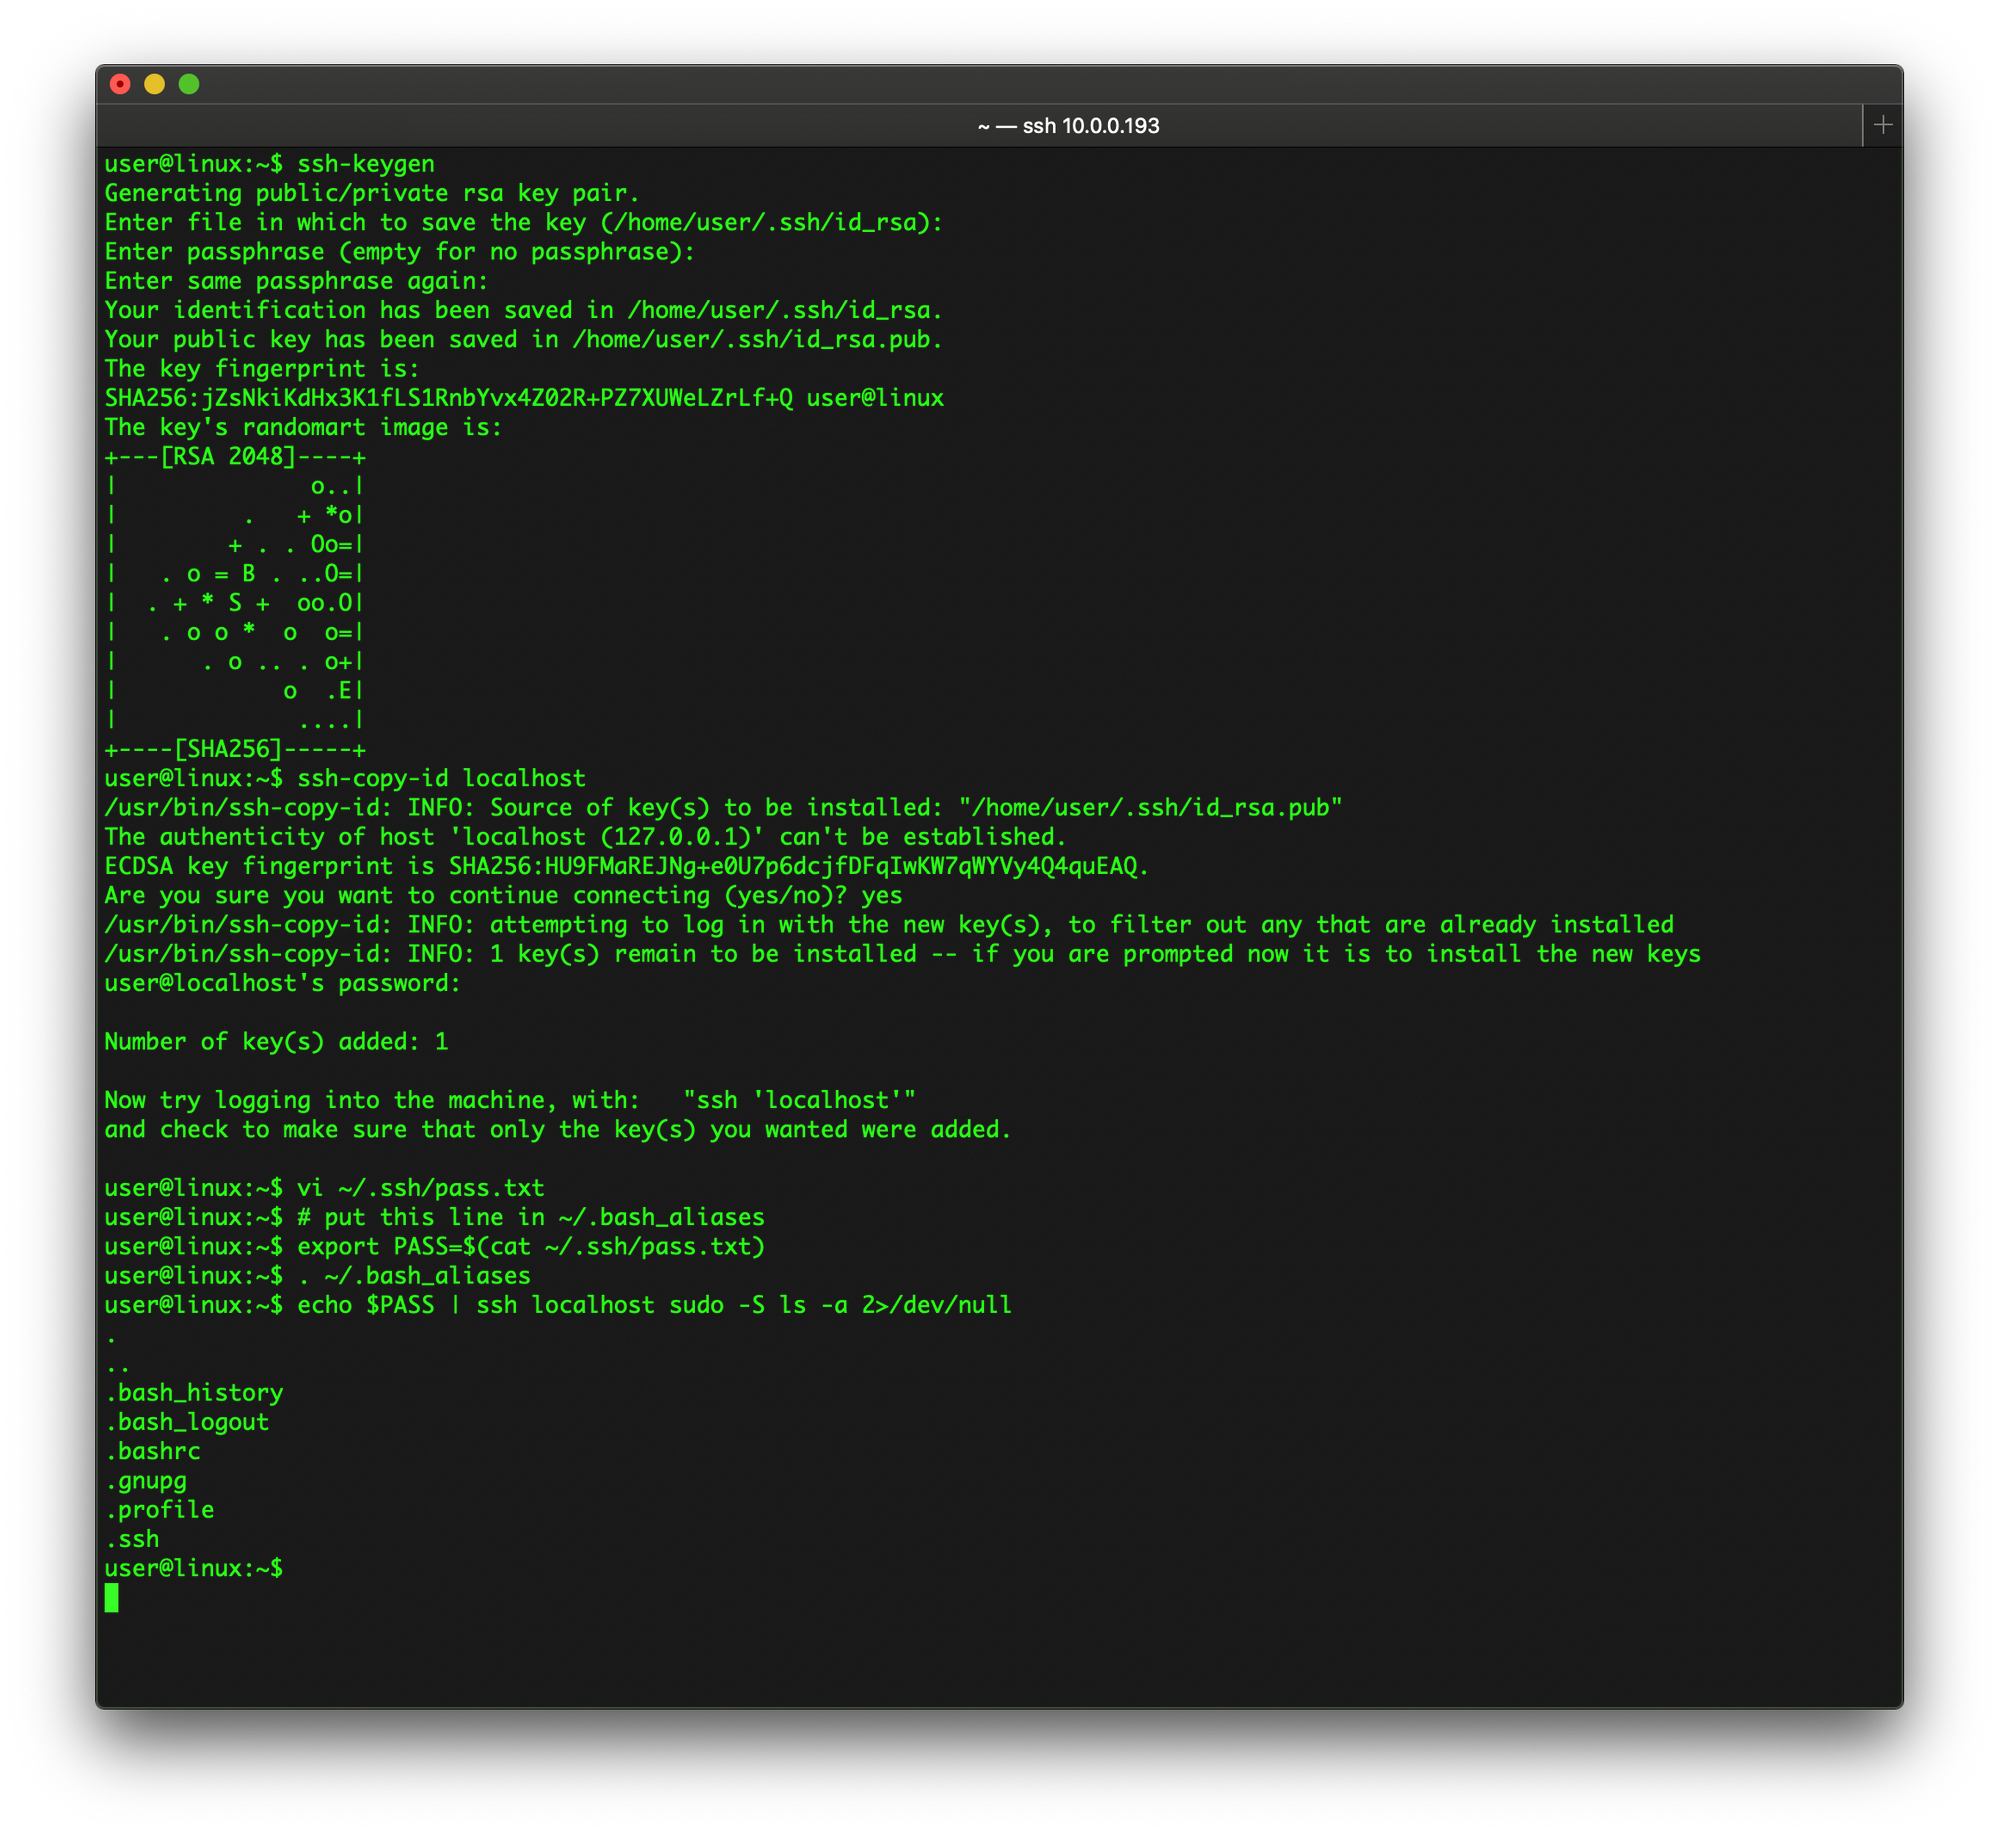Click the ssh 10.0.0.193 title bar text

(x=1068, y=126)
